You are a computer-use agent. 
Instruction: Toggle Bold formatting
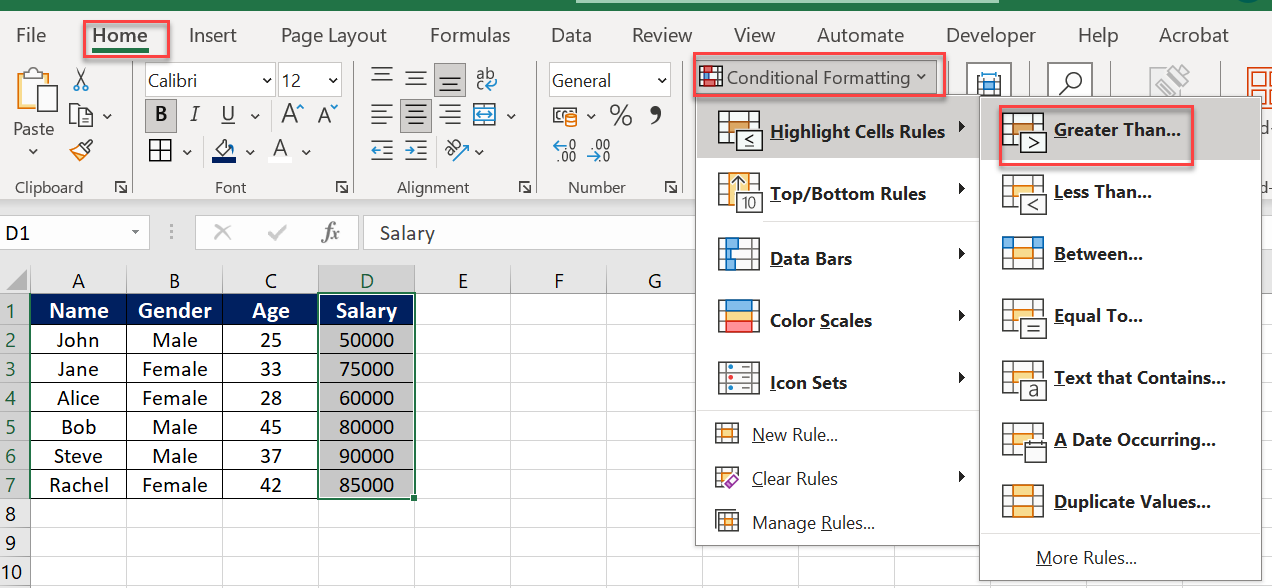pyautogui.click(x=160, y=115)
